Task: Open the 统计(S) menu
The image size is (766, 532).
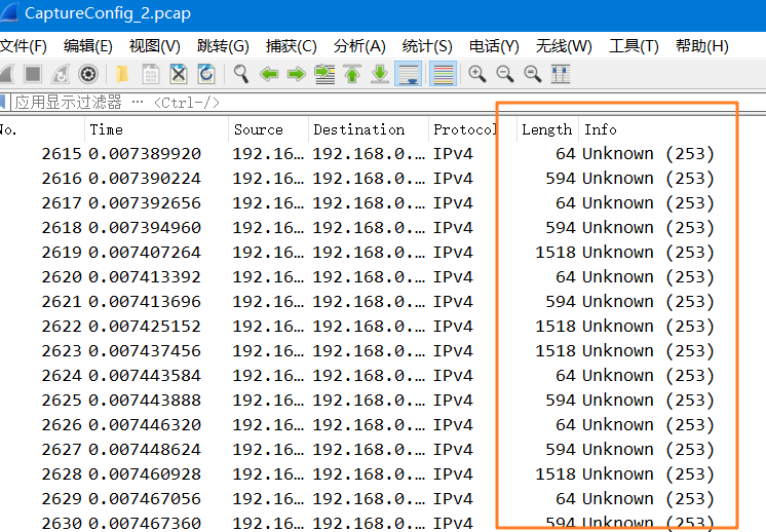Action: [x=427, y=46]
